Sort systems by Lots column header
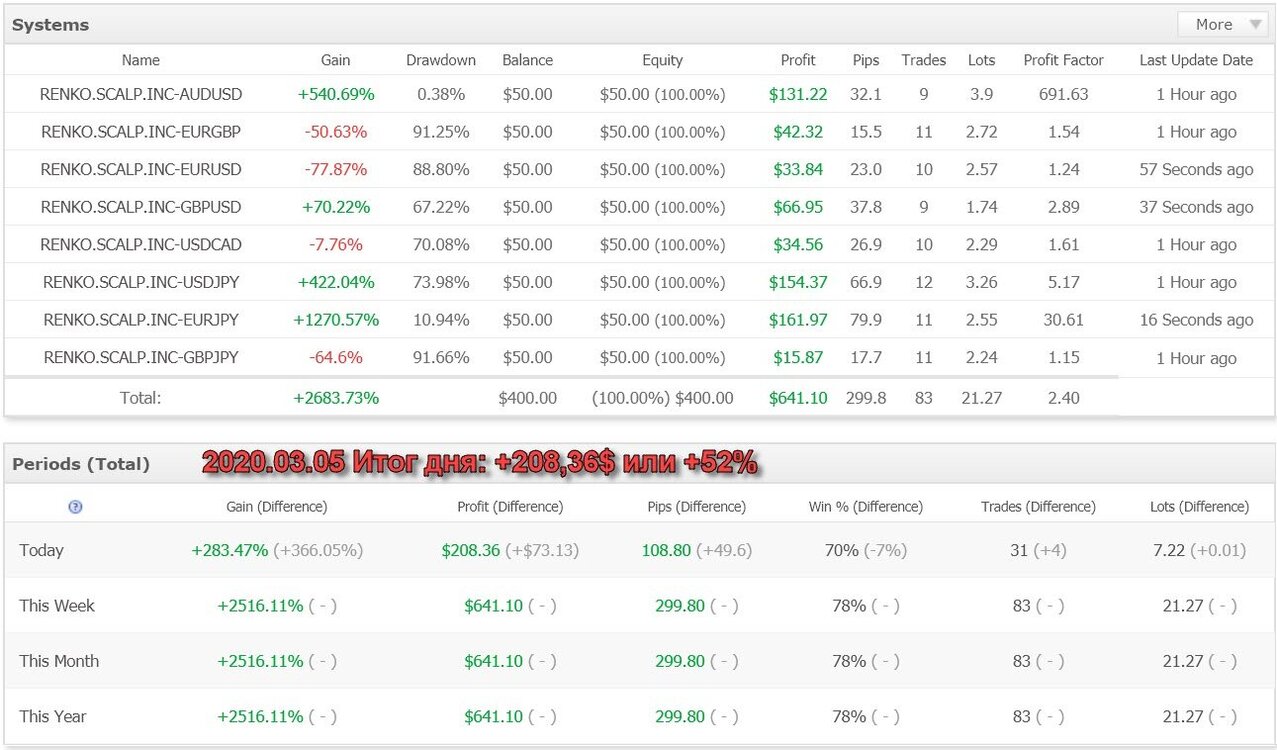1277x750 pixels. click(982, 60)
